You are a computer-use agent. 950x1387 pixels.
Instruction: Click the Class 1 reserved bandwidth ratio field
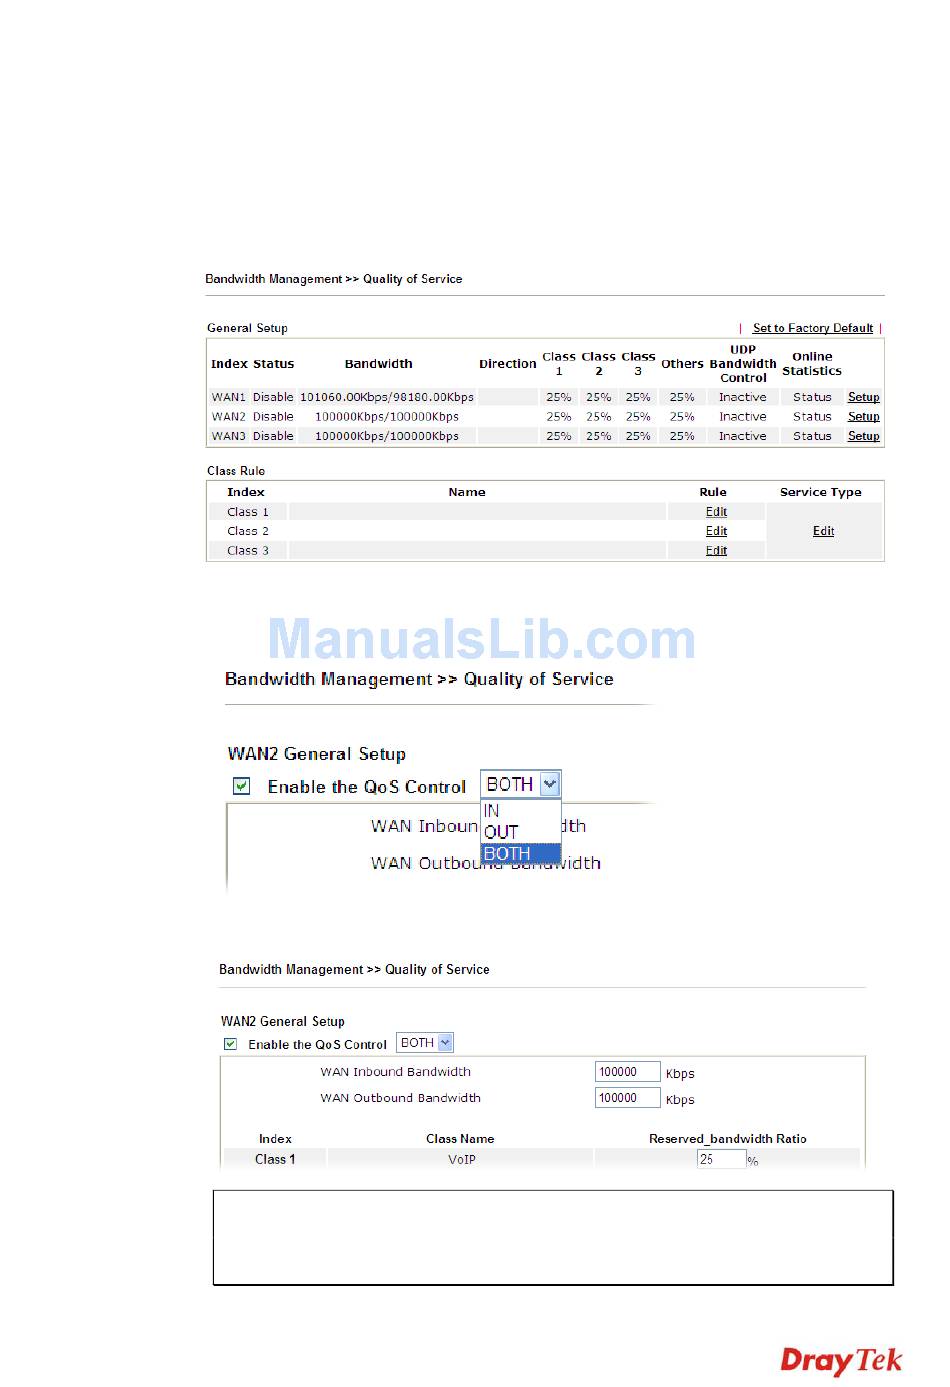[x=721, y=1159]
